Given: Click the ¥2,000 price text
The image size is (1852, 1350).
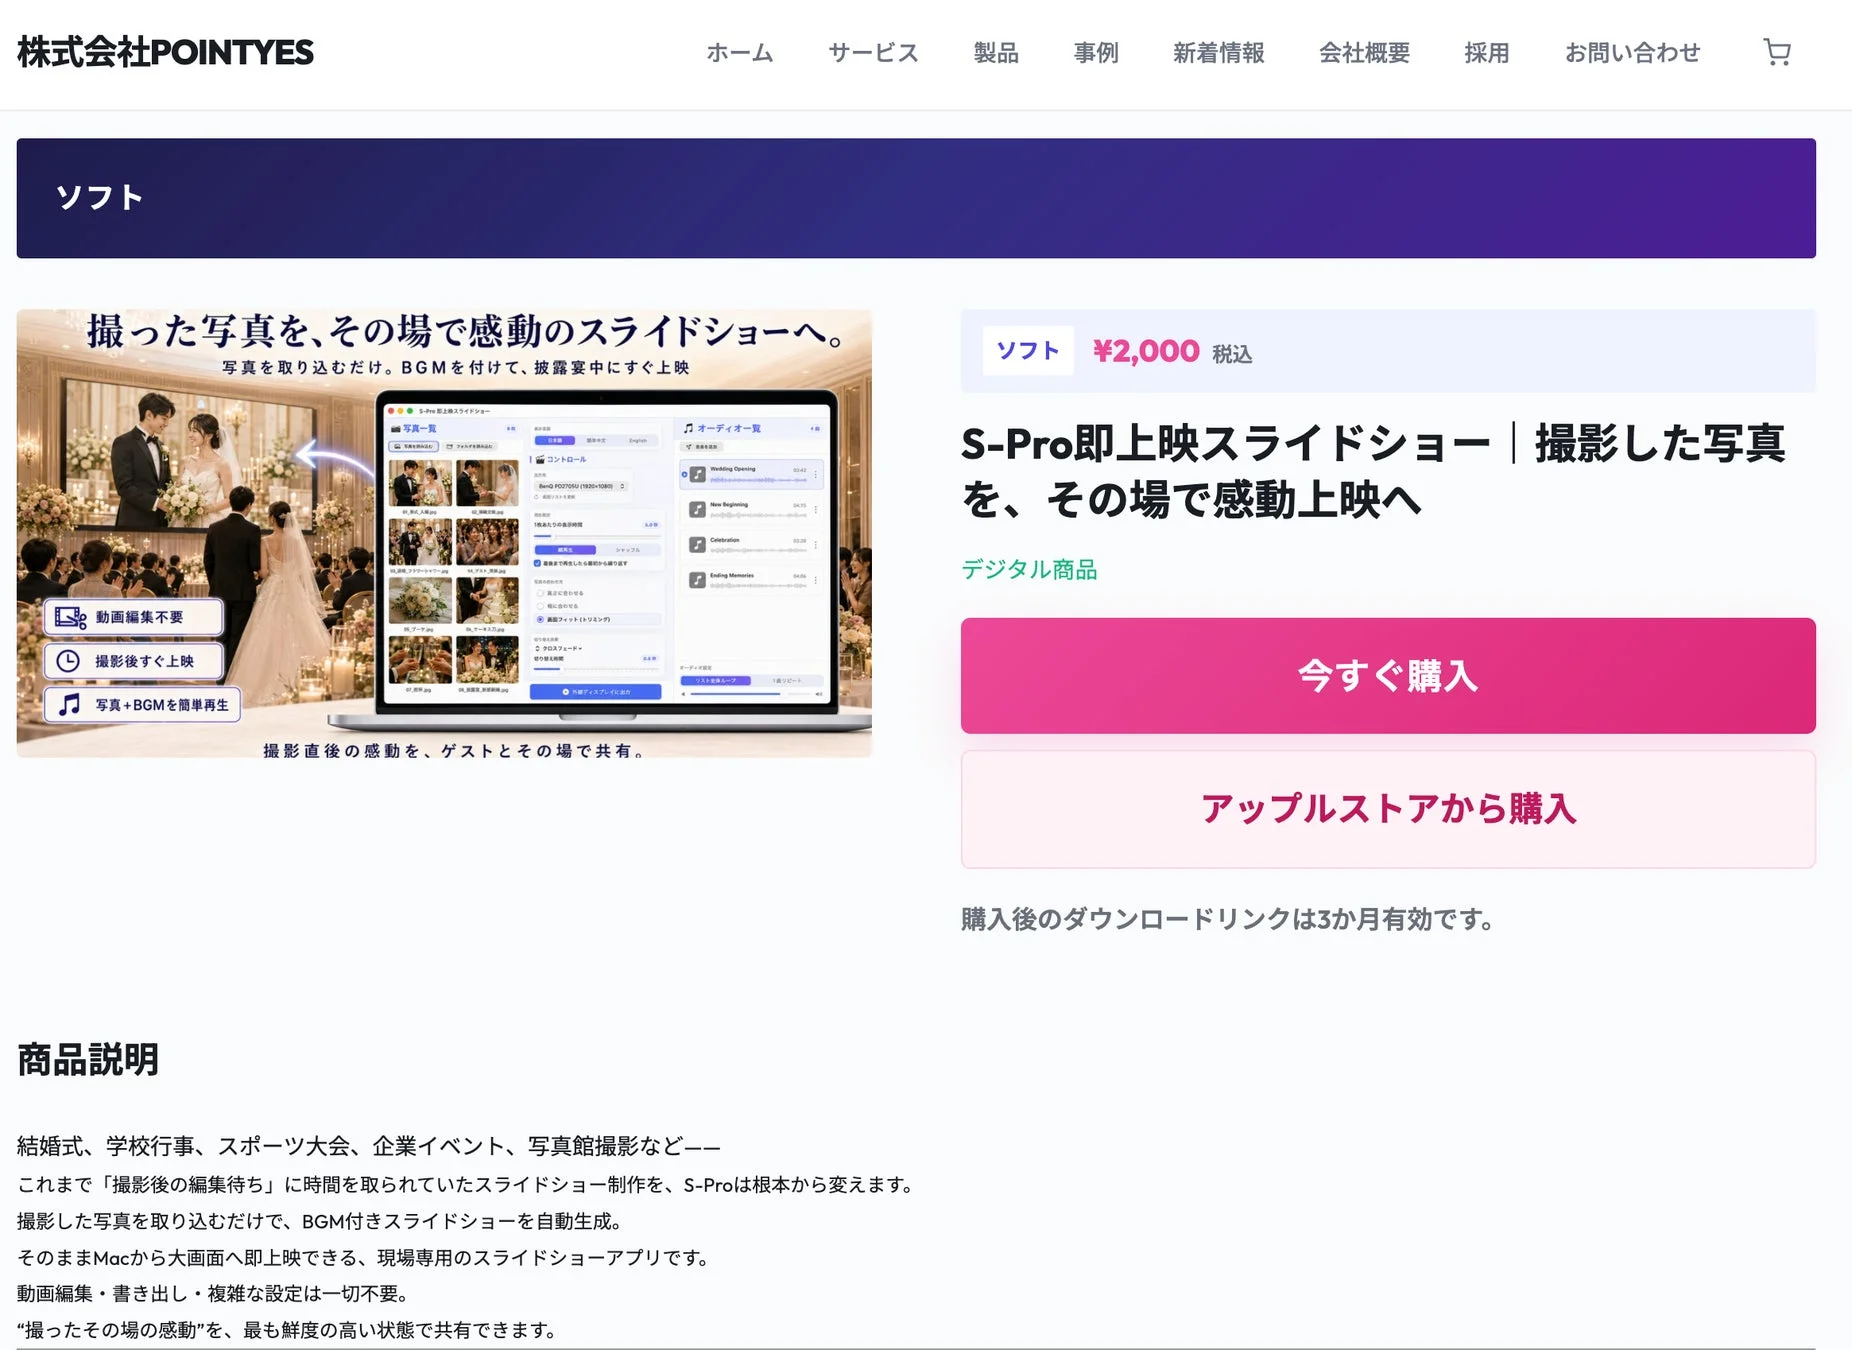Looking at the screenshot, I should (x=1146, y=351).
